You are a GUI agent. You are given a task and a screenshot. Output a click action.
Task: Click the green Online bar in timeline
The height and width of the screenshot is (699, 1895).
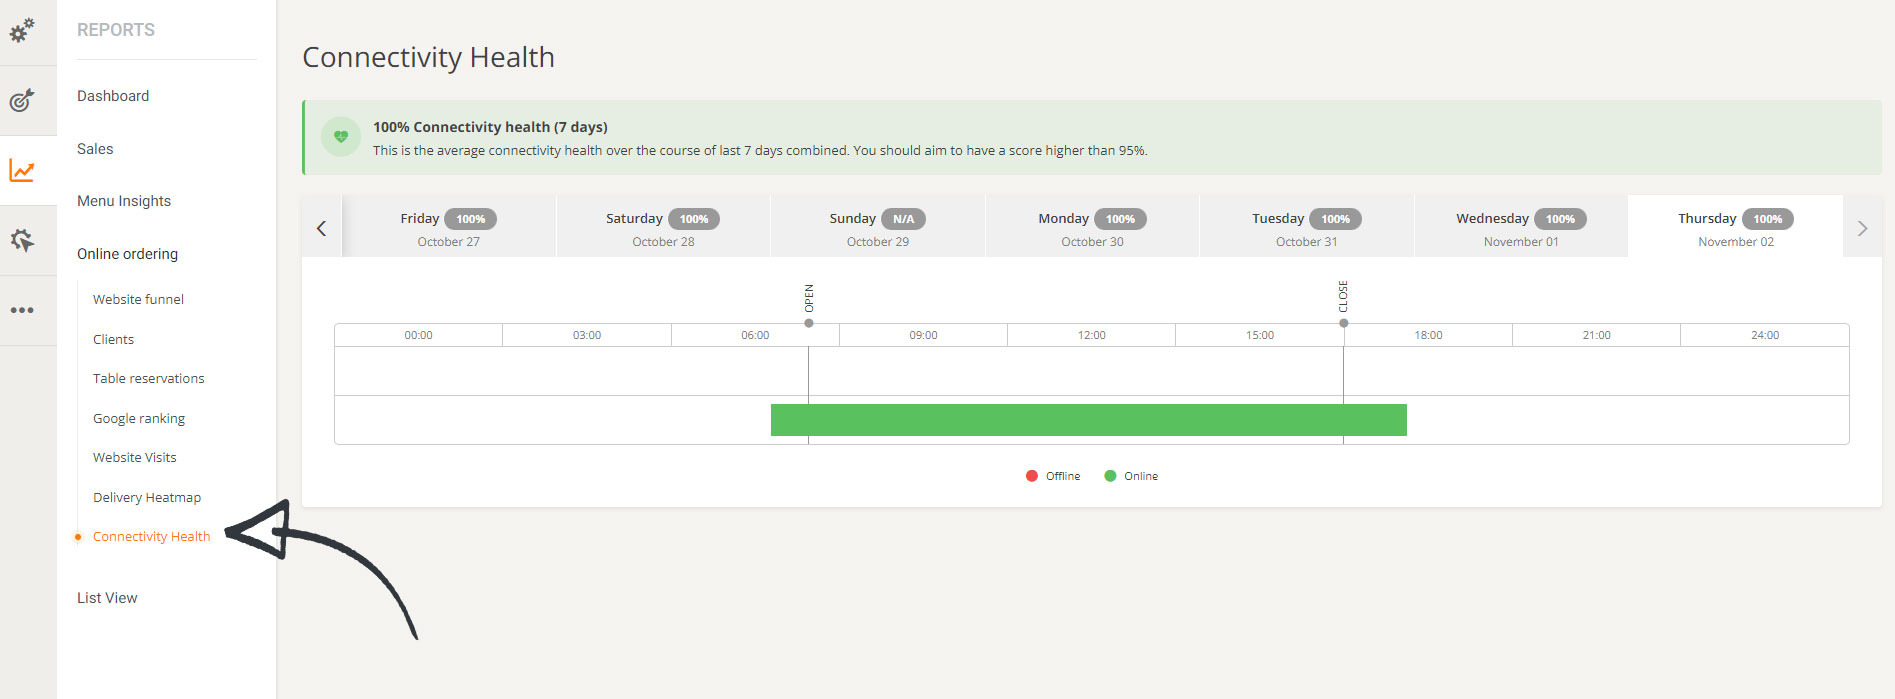(x=1088, y=420)
